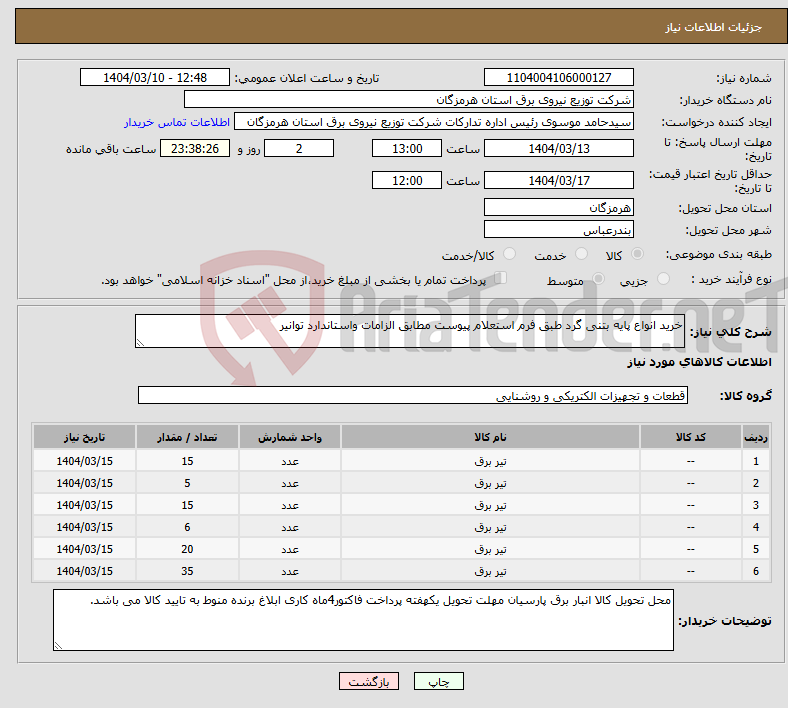This screenshot has width=788, height=708.
Task: Click the واحد شمارش column header
Action: [x=290, y=437]
